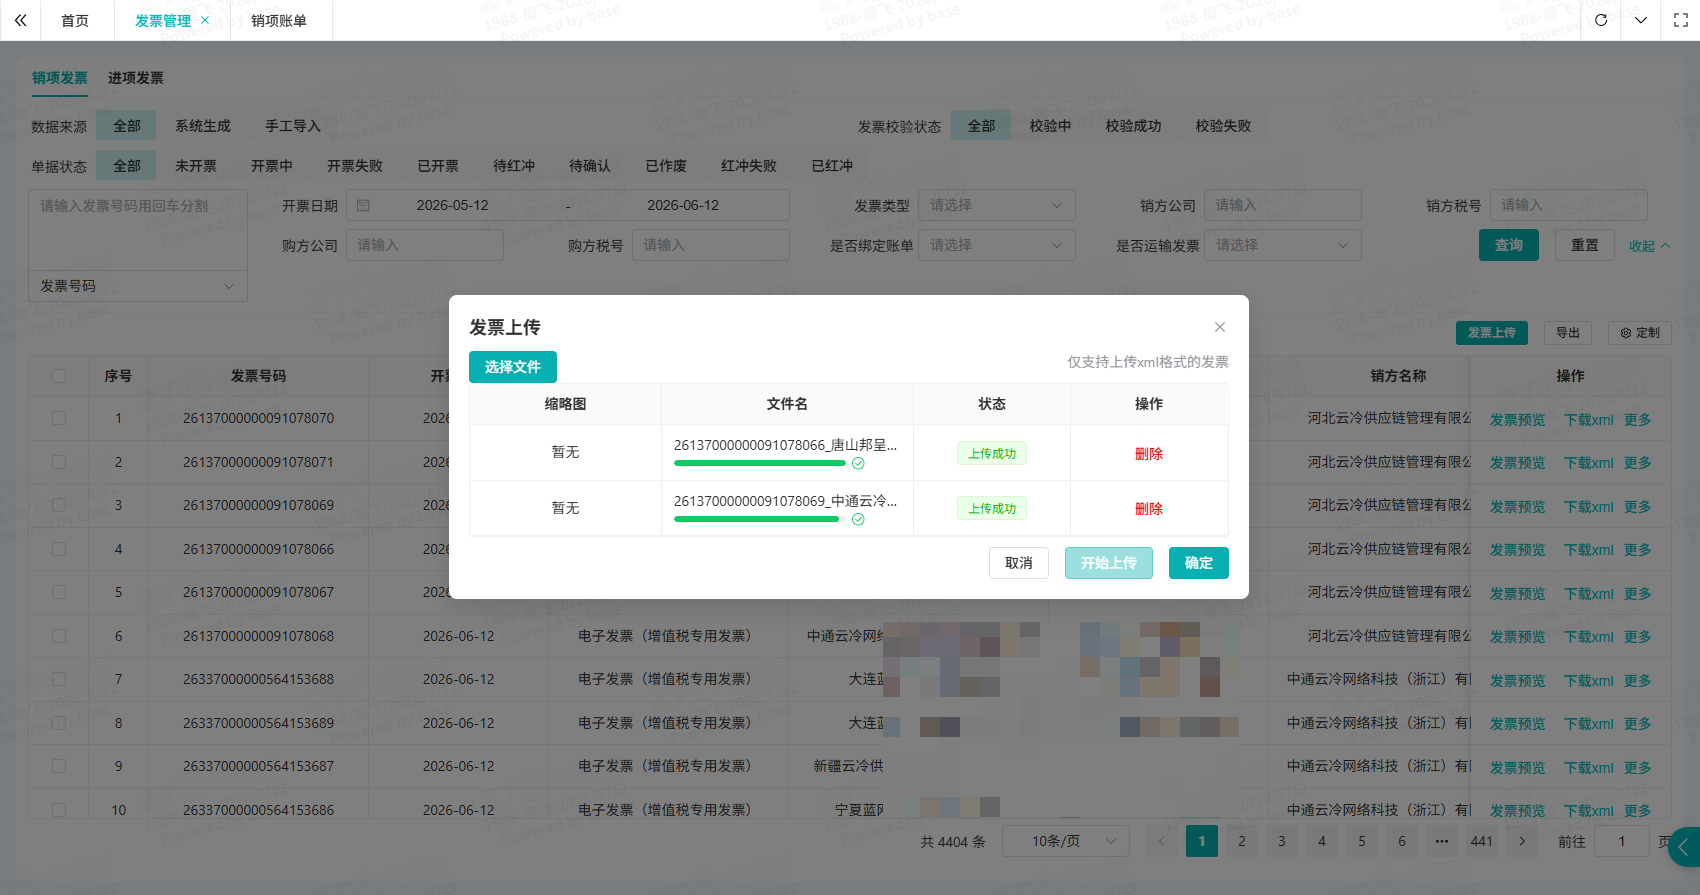Screen dimensions: 1700x895
Task: Switch to the 首页 tab
Action: [75, 20]
